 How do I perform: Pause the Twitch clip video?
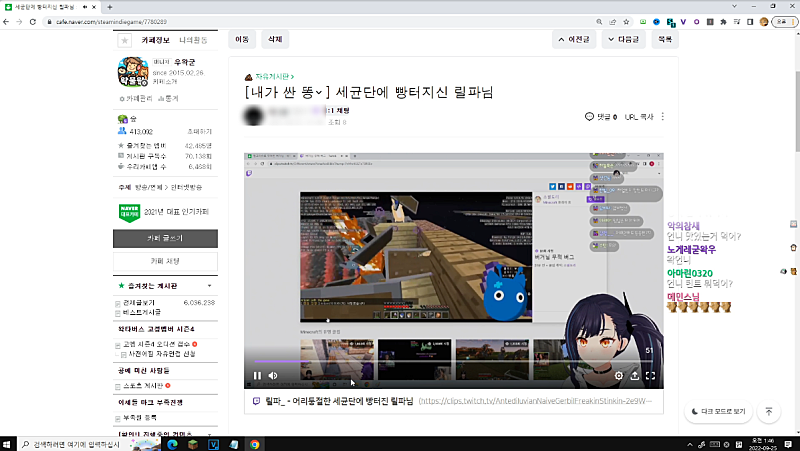(257, 376)
